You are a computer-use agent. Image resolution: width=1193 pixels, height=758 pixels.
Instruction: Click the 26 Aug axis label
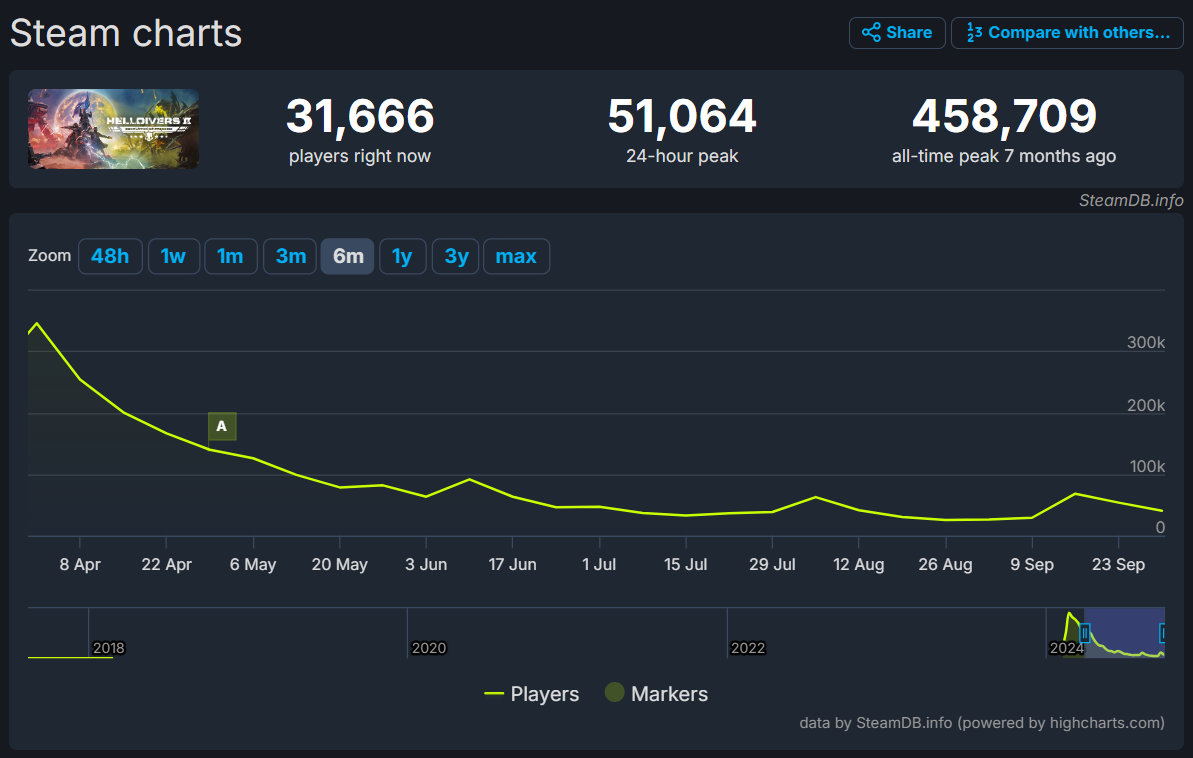click(946, 565)
